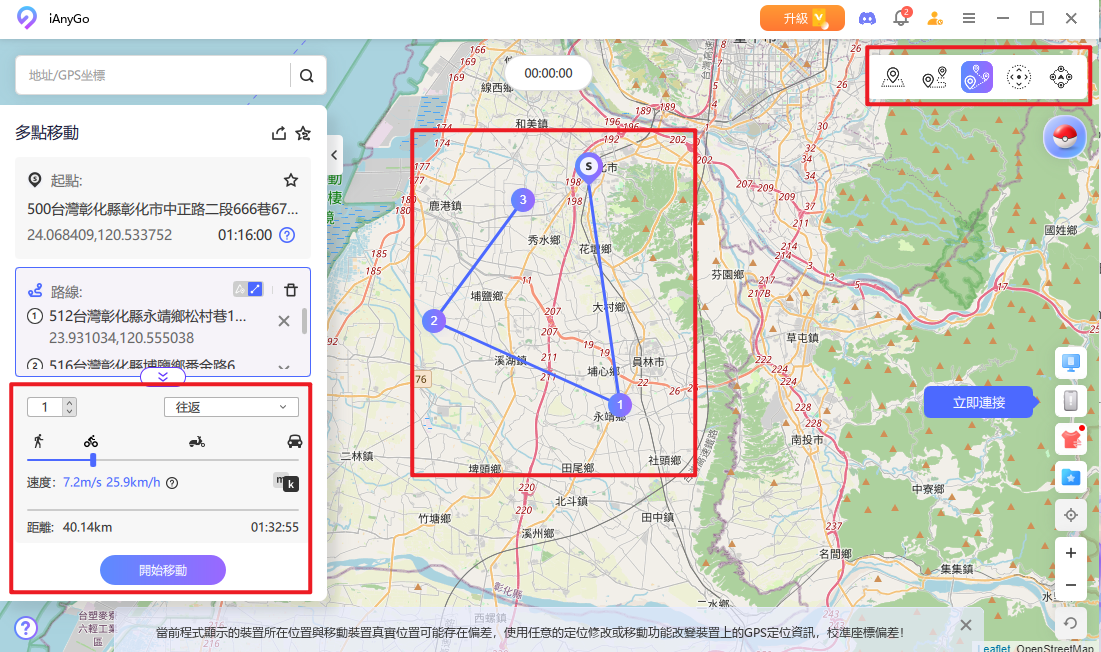Click the orange 升級 upgrade button
The height and width of the screenshot is (652, 1101).
point(802,18)
